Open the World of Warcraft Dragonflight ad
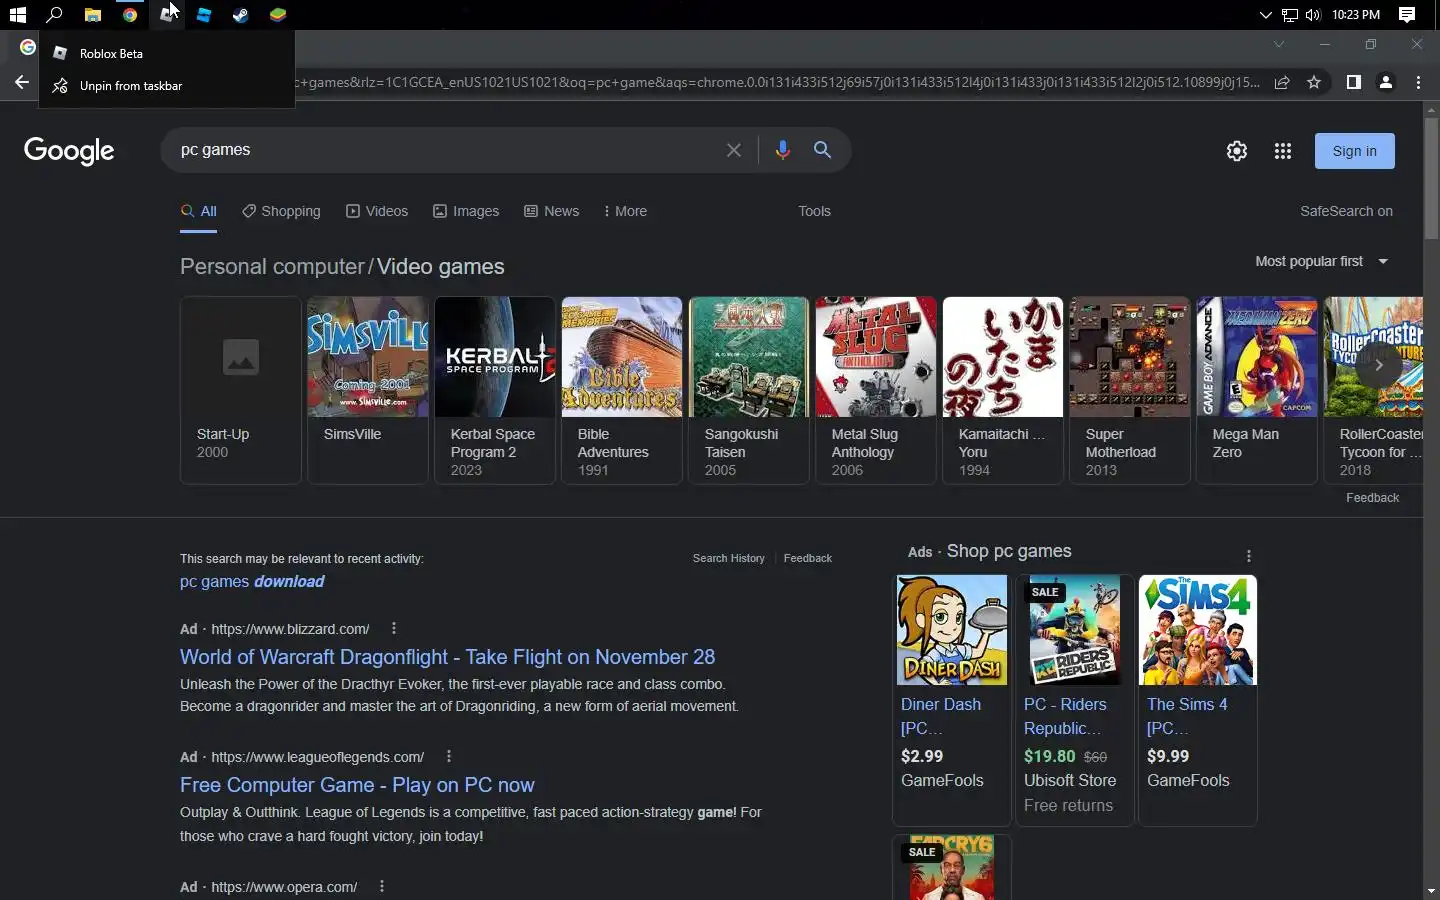Viewport: 1440px width, 900px height. click(x=447, y=657)
